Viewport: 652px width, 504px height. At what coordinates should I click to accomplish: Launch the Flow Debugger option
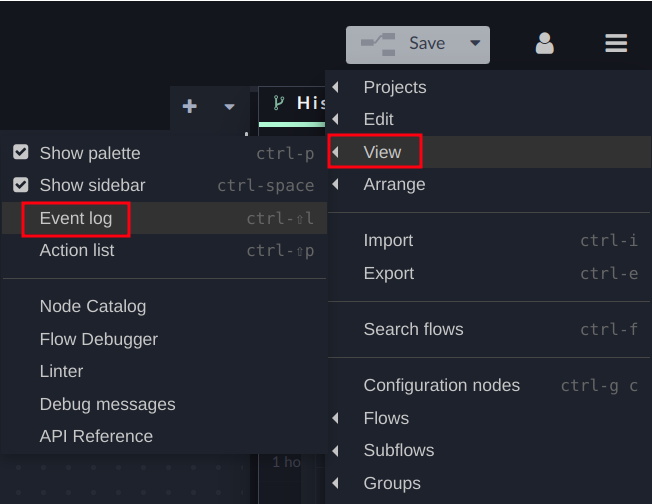99,339
